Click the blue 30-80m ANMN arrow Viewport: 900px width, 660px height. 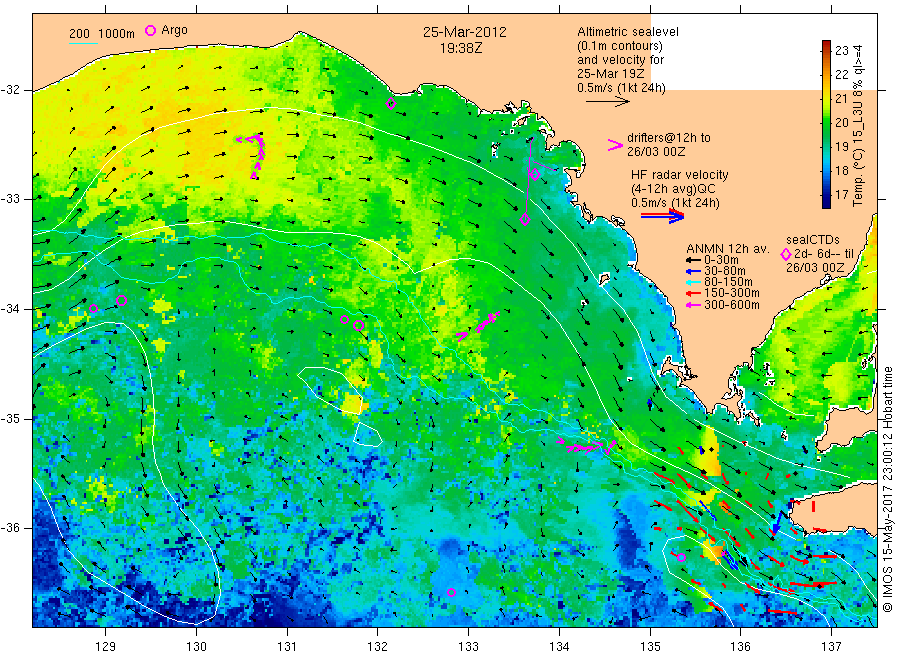[x=693, y=271]
